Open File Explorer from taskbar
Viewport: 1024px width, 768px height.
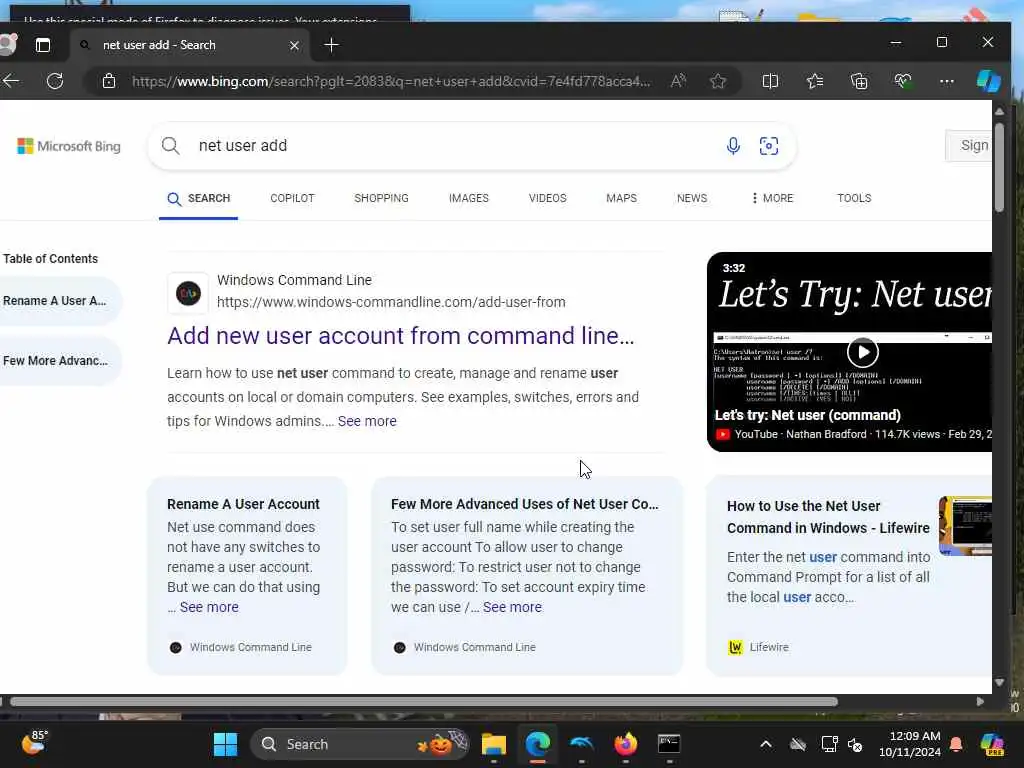click(x=494, y=744)
